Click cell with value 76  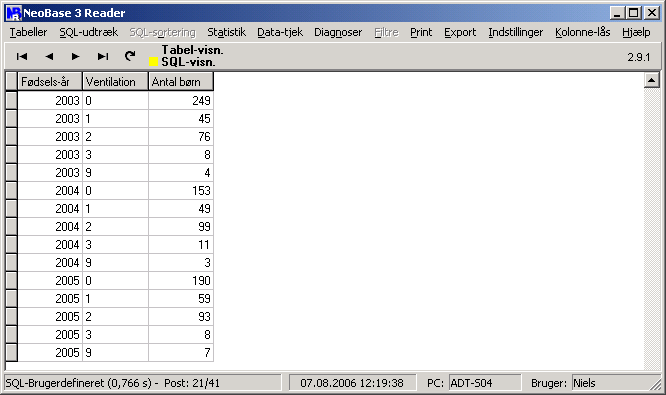[x=181, y=137]
